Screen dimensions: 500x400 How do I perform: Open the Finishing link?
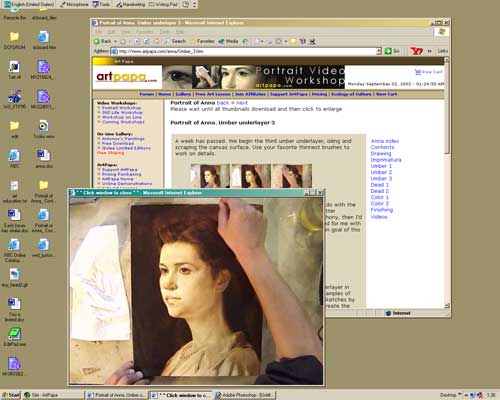pyautogui.click(x=382, y=210)
